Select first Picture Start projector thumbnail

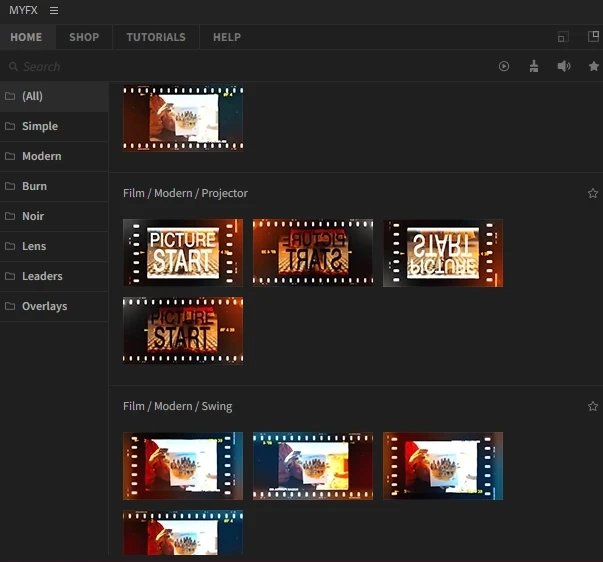click(183, 253)
